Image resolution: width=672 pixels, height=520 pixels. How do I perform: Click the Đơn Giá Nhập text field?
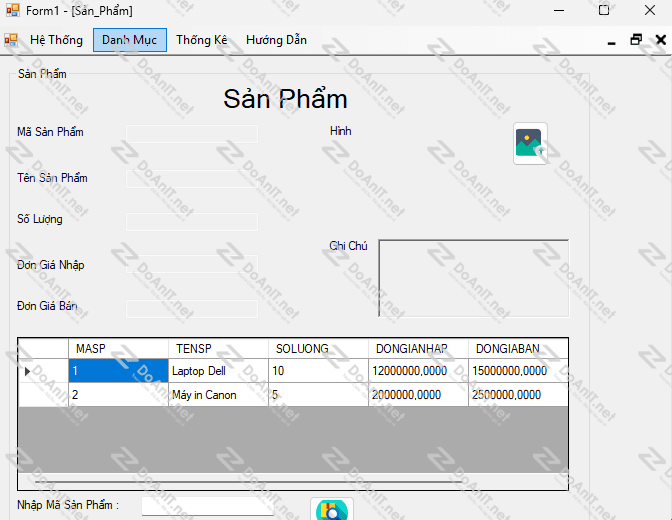click(192, 265)
